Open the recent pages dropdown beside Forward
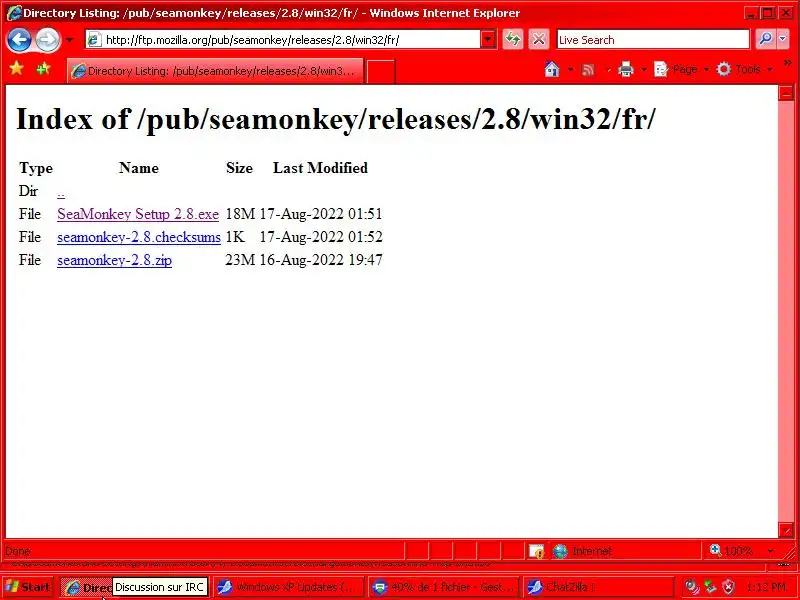Screen dimensions: 800x600 click(69, 40)
